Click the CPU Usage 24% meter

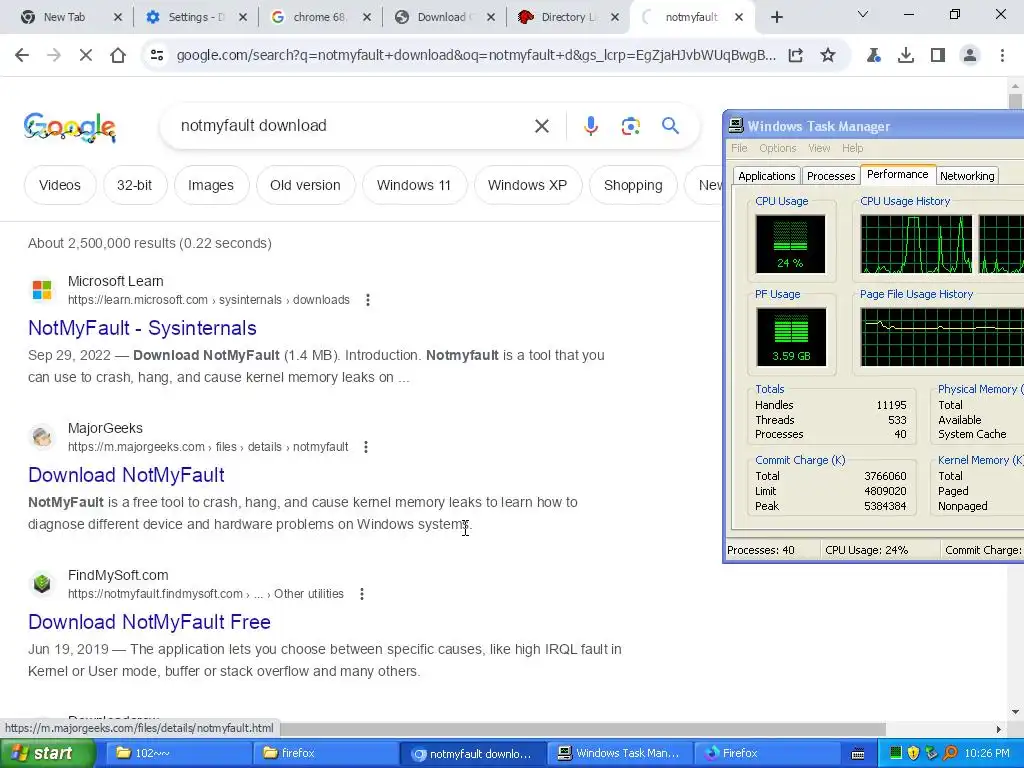790,244
